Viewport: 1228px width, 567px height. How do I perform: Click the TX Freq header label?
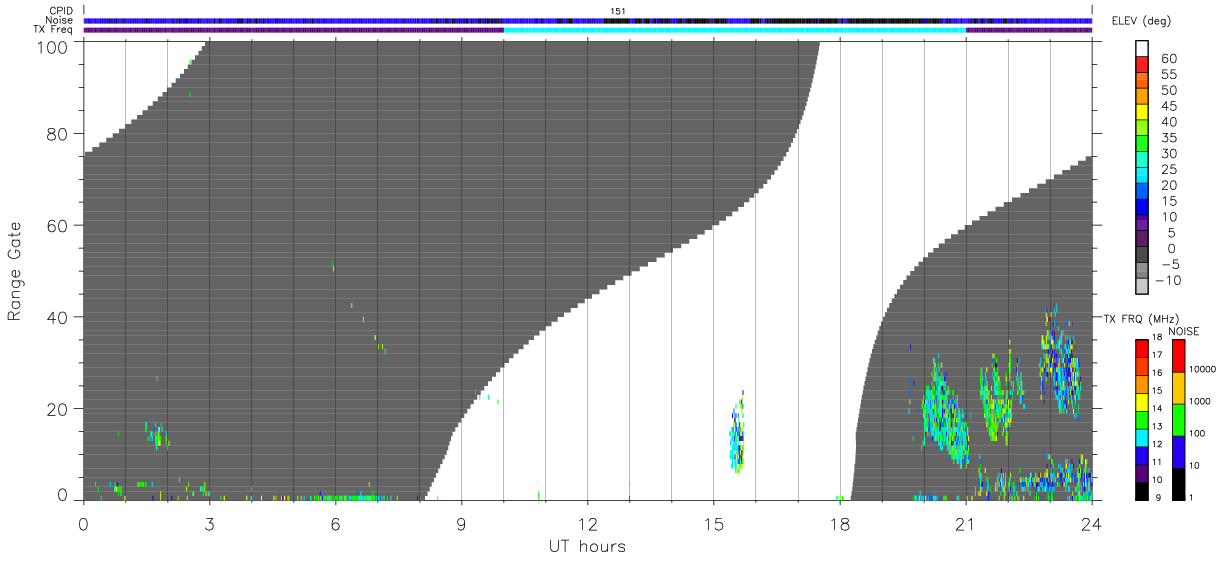coord(53,30)
